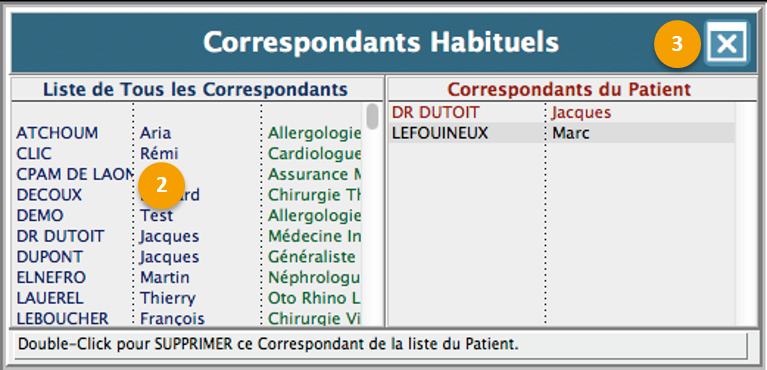The image size is (767, 370).
Task: Select DR DUTOIT in all correspondents list
Action: (x=60, y=236)
